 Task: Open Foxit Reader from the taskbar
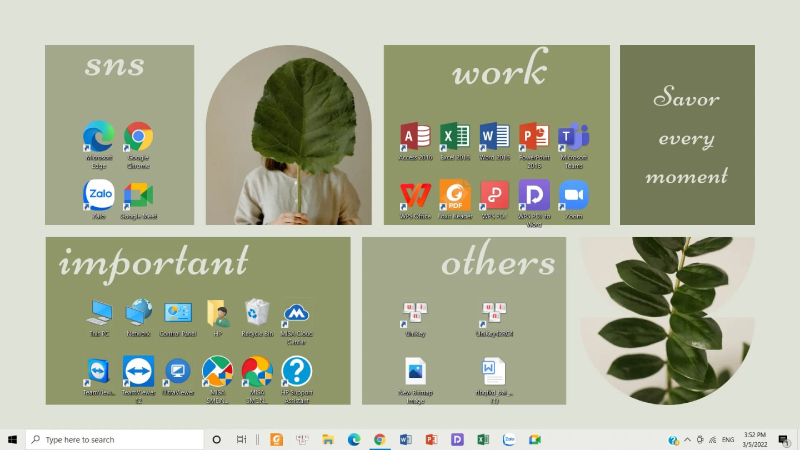click(277, 439)
